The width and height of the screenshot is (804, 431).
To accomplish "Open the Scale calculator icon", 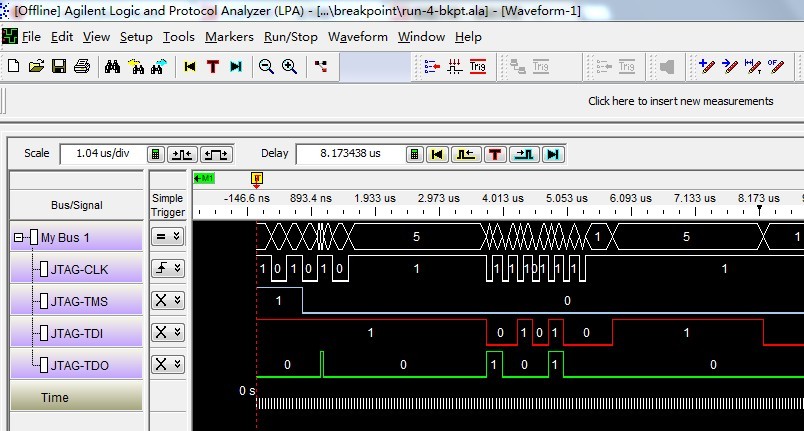I will tap(156, 154).
